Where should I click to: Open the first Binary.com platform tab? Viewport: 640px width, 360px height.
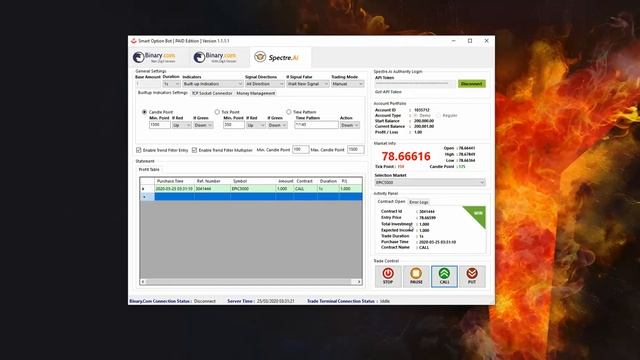pos(155,58)
